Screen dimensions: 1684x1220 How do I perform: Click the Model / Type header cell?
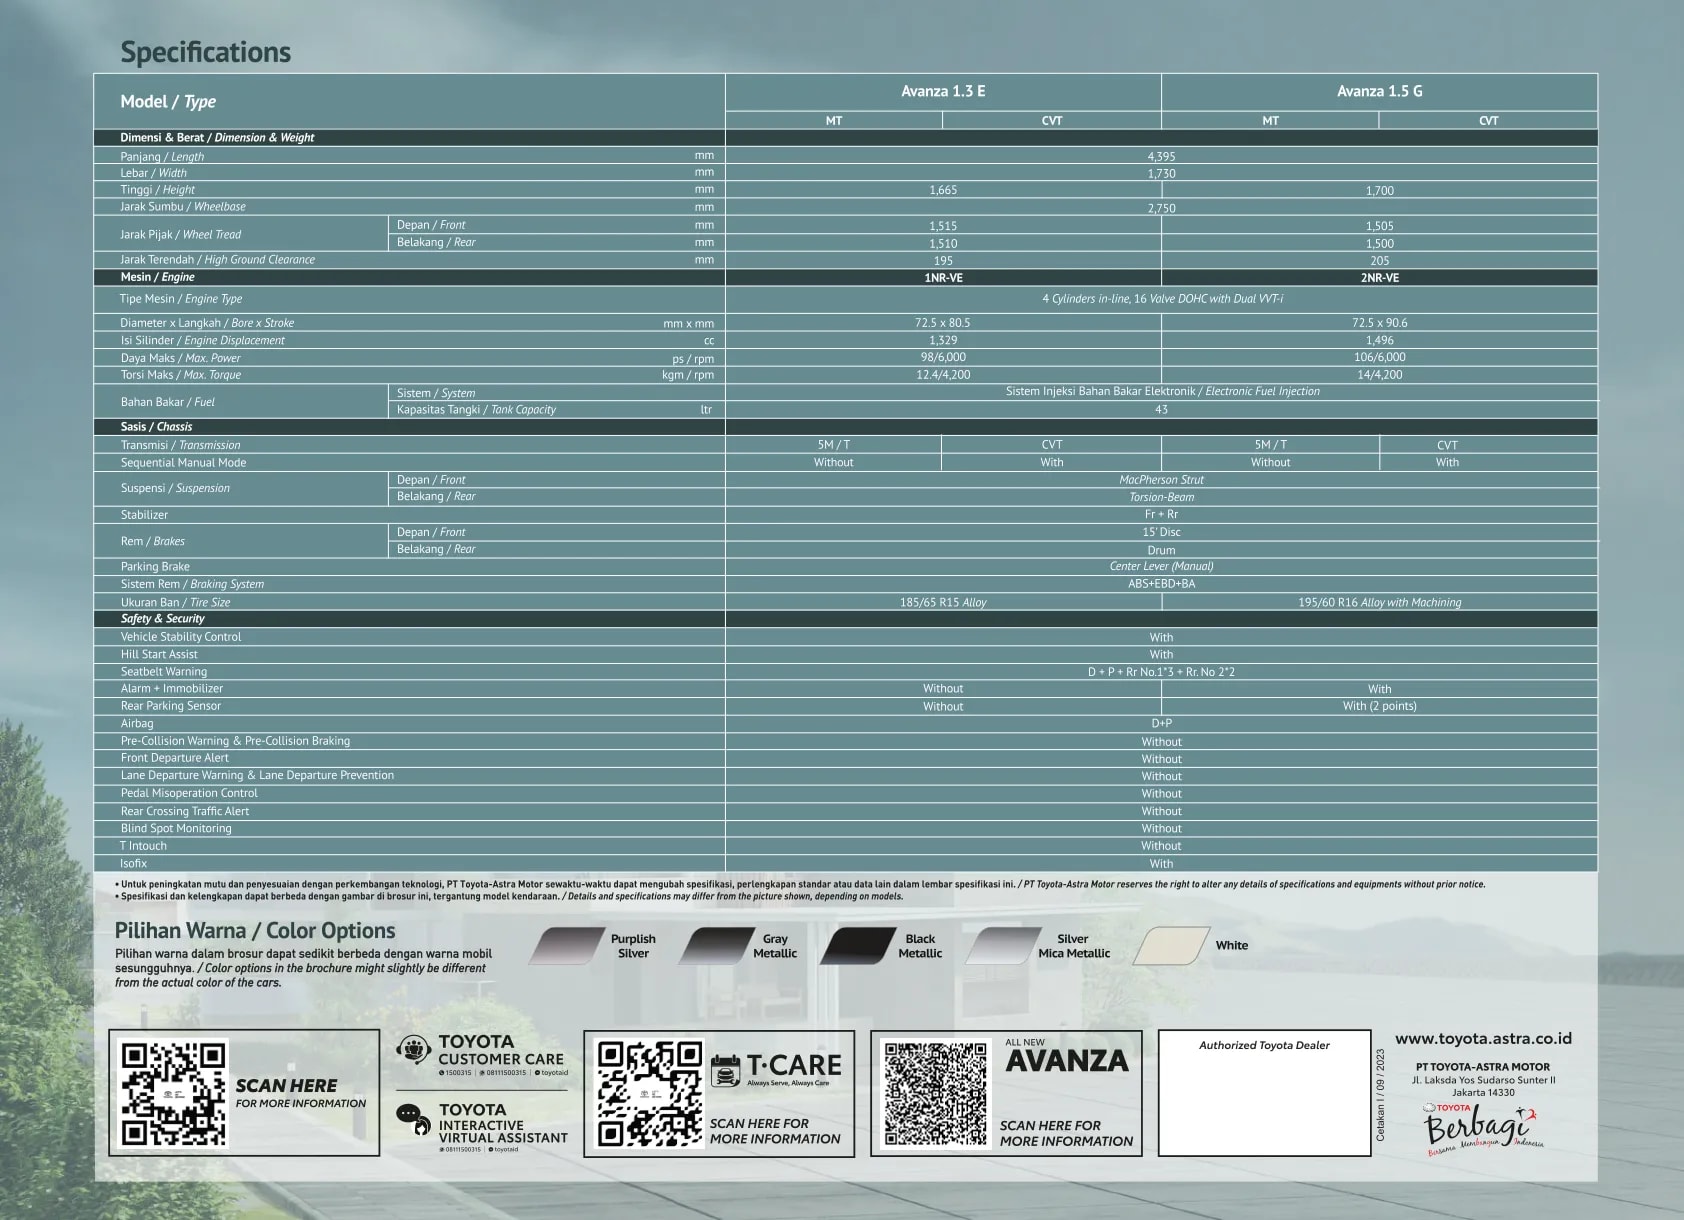click(x=410, y=101)
